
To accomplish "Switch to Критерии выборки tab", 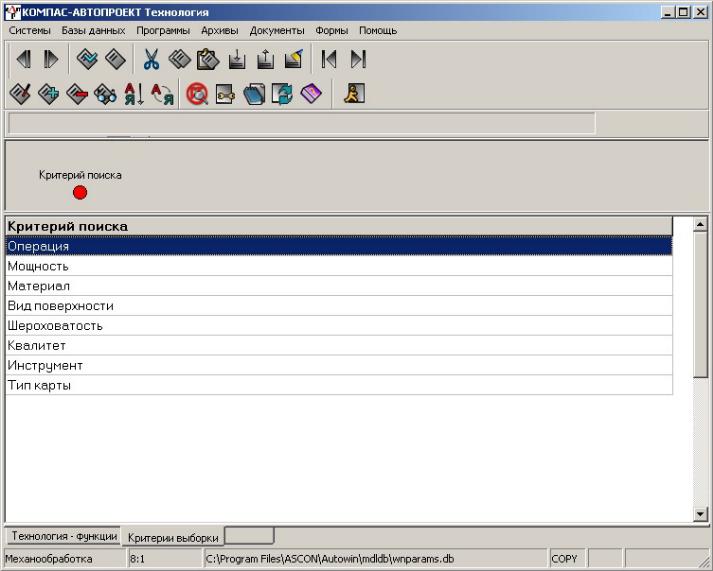I will click(173, 537).
